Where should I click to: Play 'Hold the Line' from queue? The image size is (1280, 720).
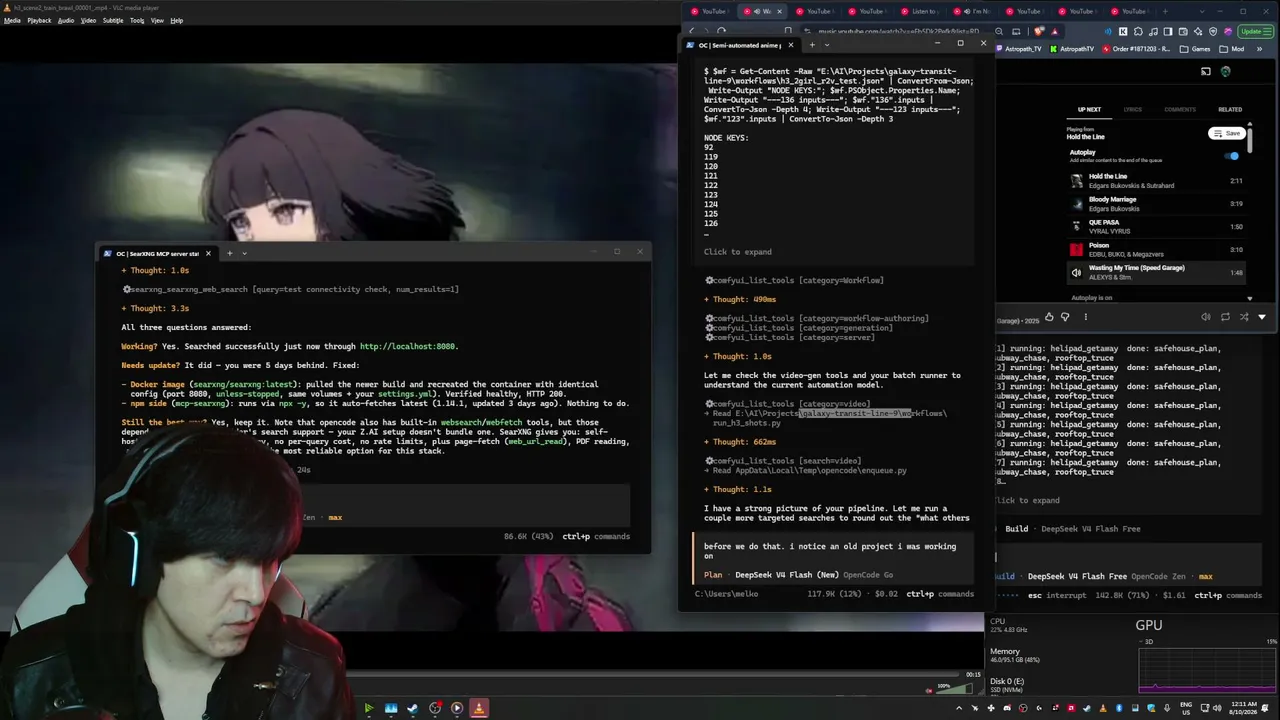click(x=1155, y=181)
